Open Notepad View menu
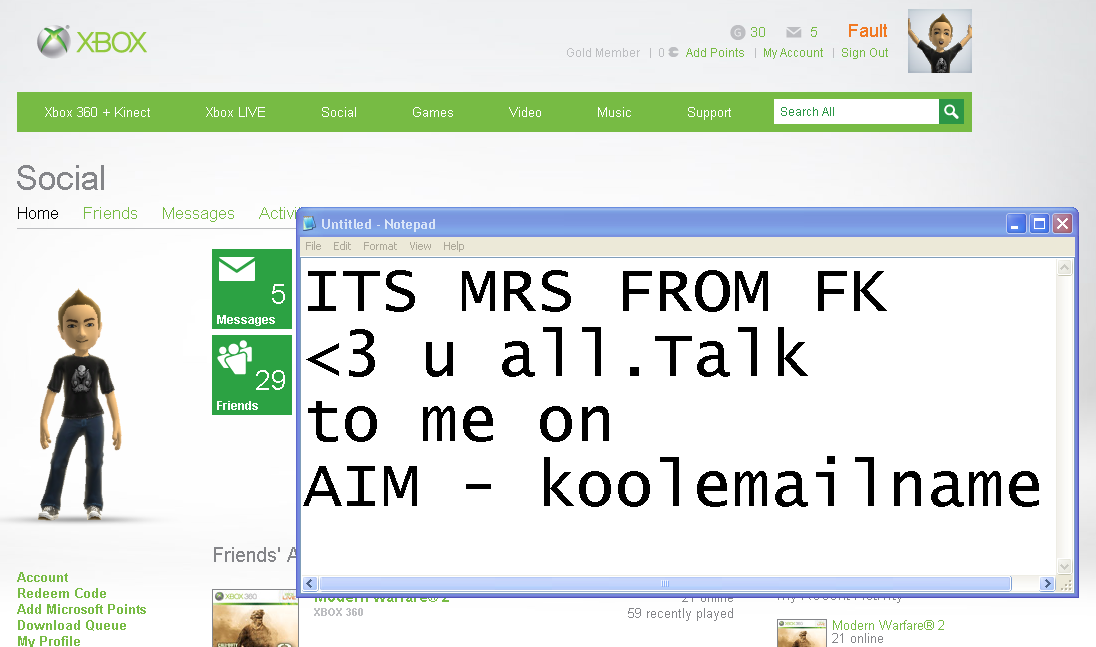 click(420, 246)
